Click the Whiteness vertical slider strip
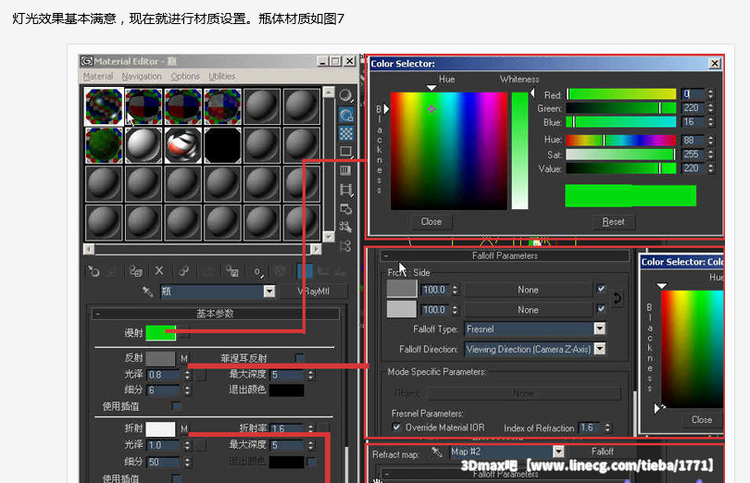 [520, 151]
